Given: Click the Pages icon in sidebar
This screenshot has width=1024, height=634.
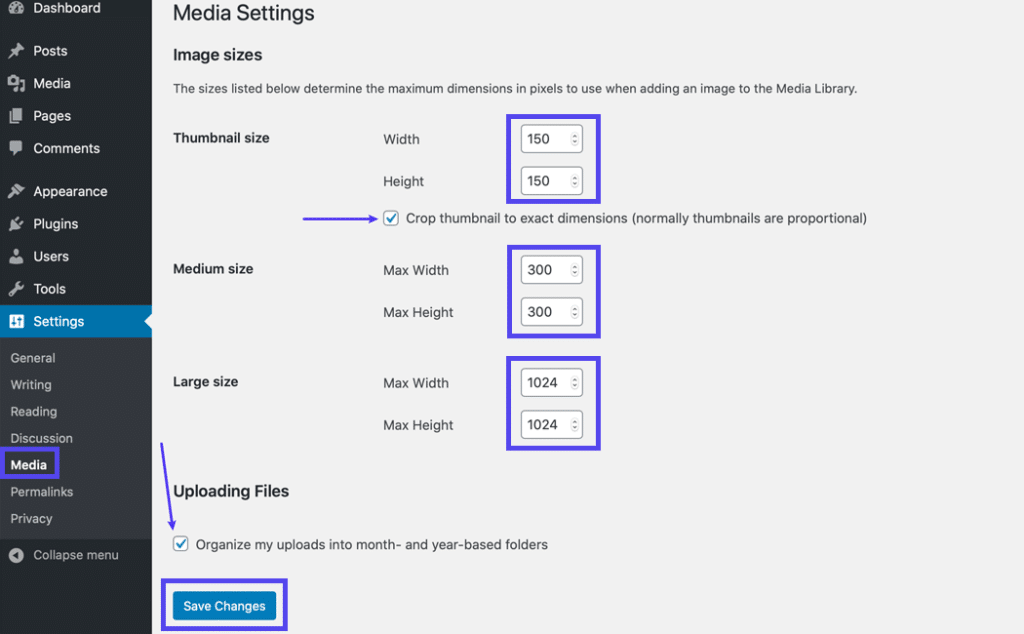Looking at the screenshot, I should click(x=16, y=116).
